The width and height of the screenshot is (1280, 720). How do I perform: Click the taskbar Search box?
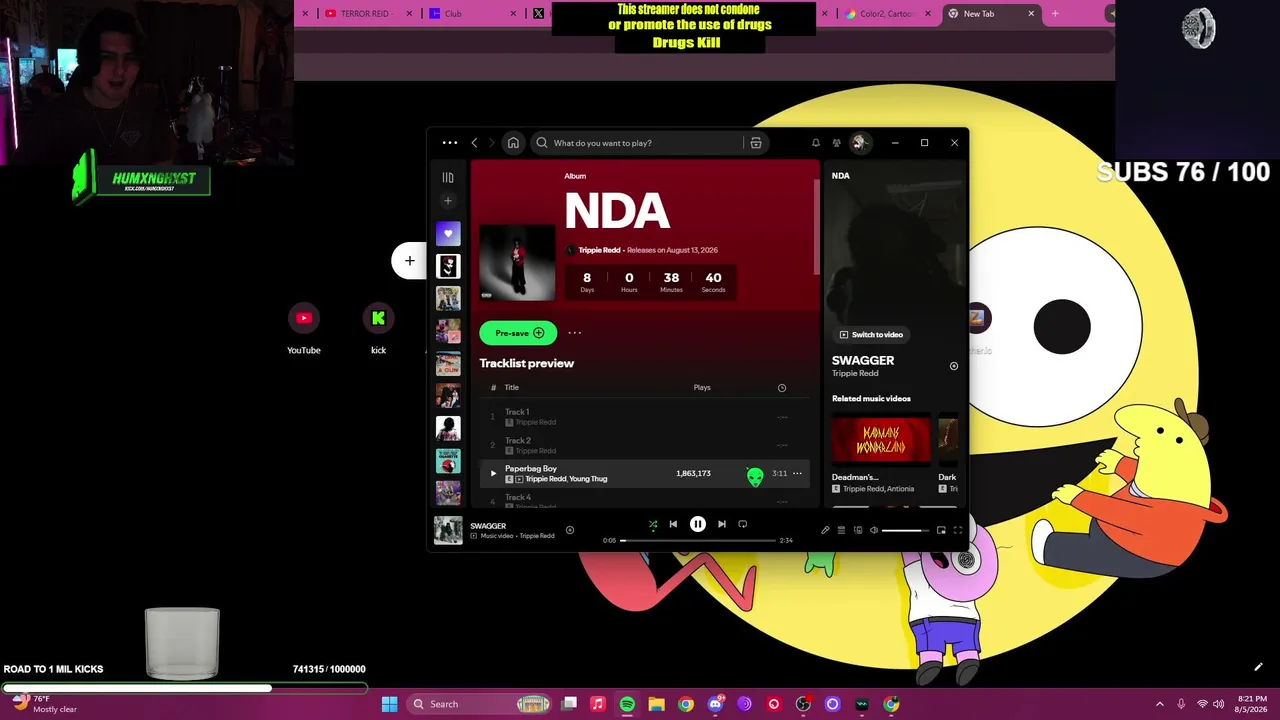click(480, 704)
